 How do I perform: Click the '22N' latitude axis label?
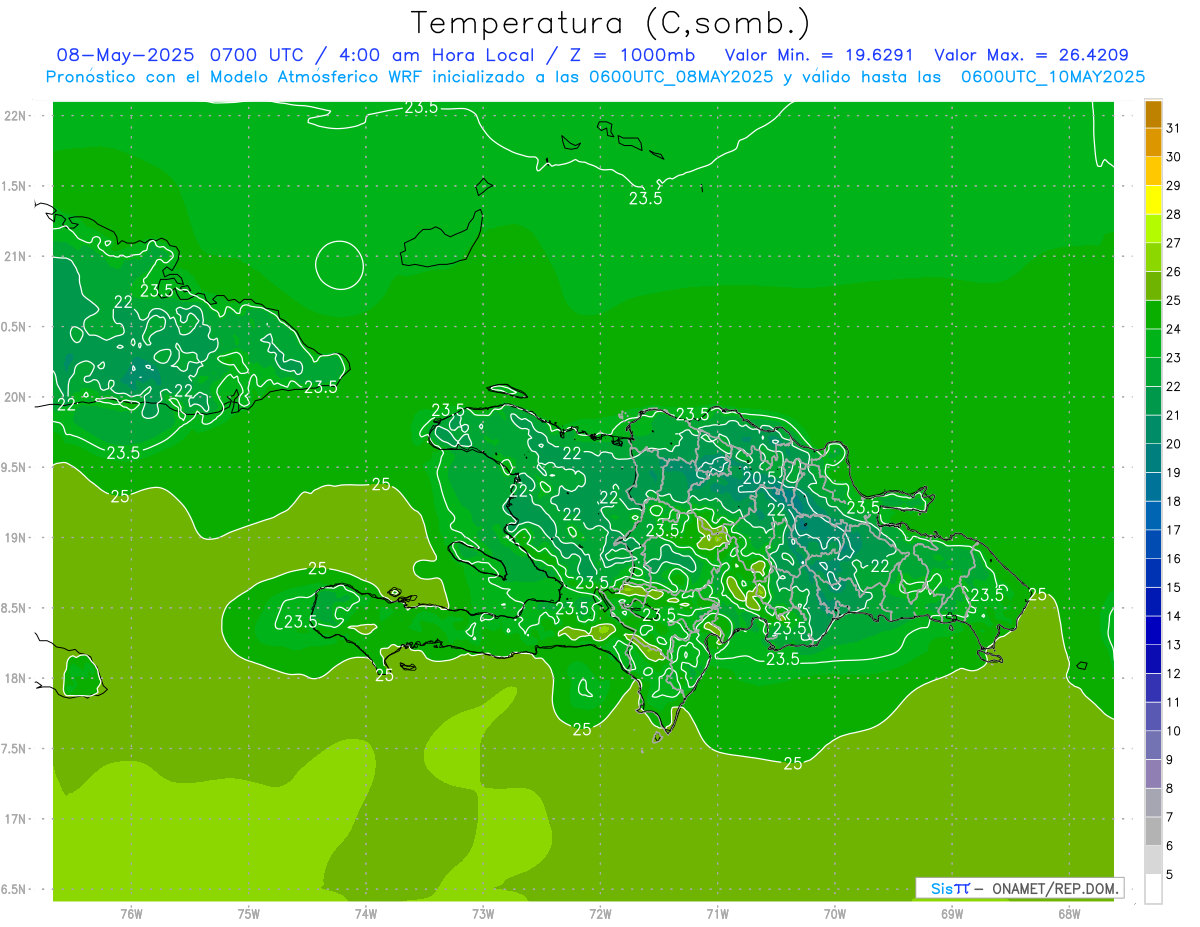(15, 116)
